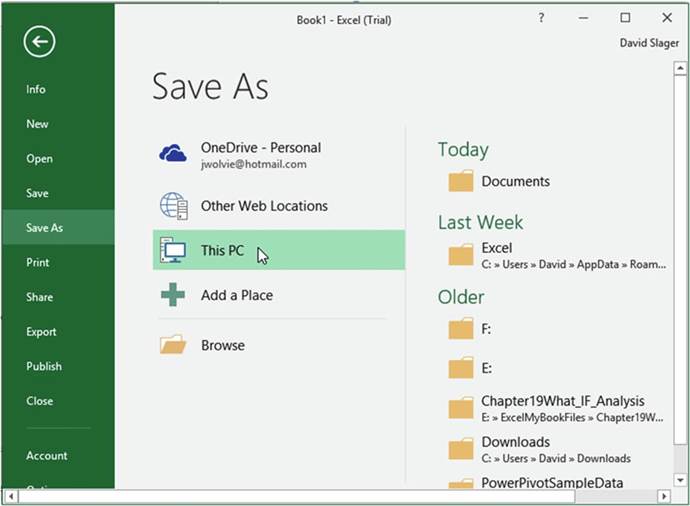The width and height of the screenshot is (690, 506).
Task: Click the Help question mark icon
Action: pyautogui.click(x=541, y=18)
